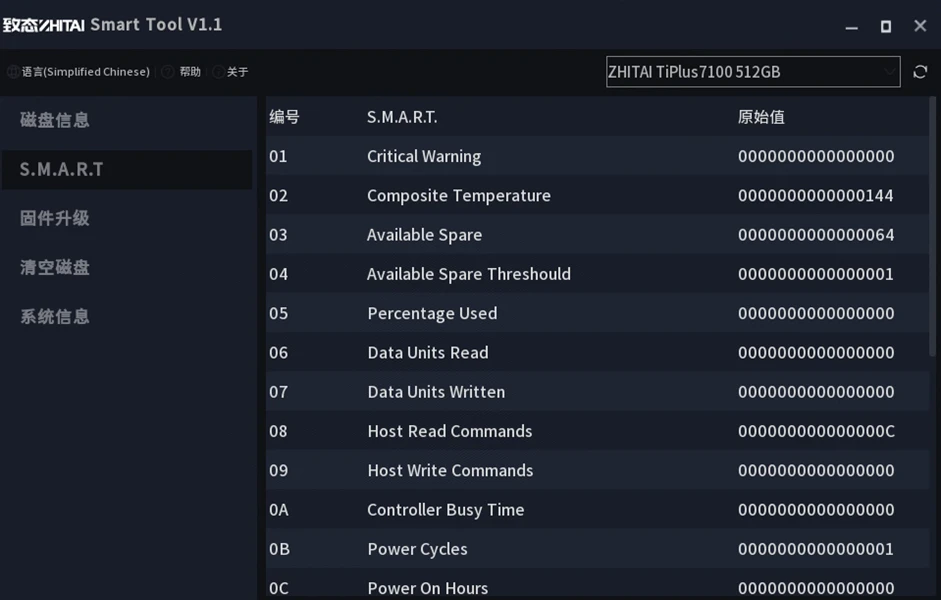
Task: Select the S.M.A.R.T sidebar tab
Action: tap(62, 169)
